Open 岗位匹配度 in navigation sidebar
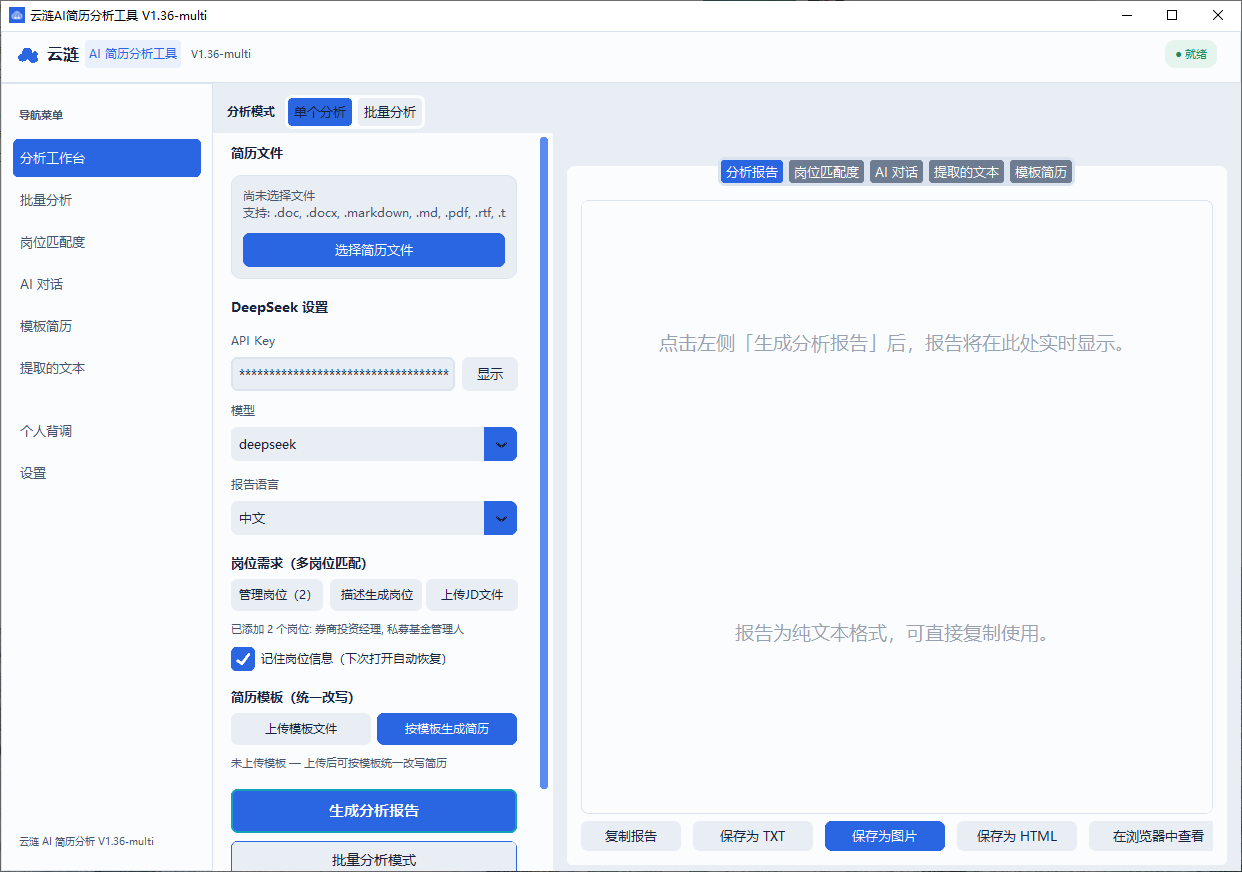 [x=107, y=242]
